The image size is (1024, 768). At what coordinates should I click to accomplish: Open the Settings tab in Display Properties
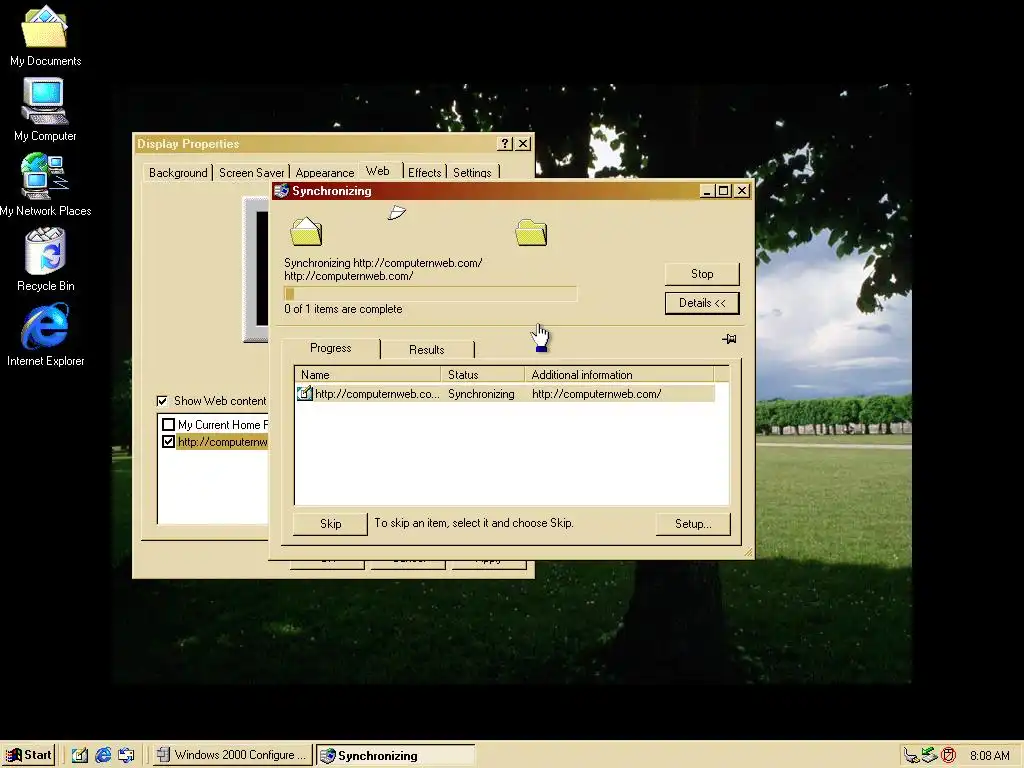point(472,172)
